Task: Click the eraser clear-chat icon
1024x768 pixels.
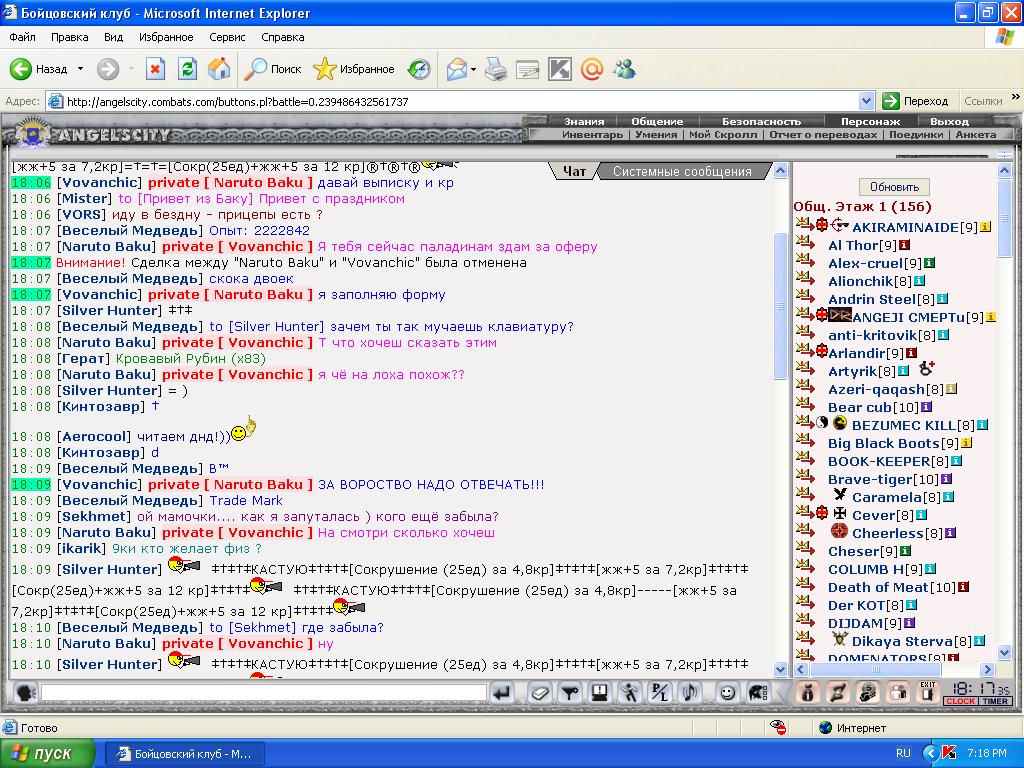Action: 539,692
